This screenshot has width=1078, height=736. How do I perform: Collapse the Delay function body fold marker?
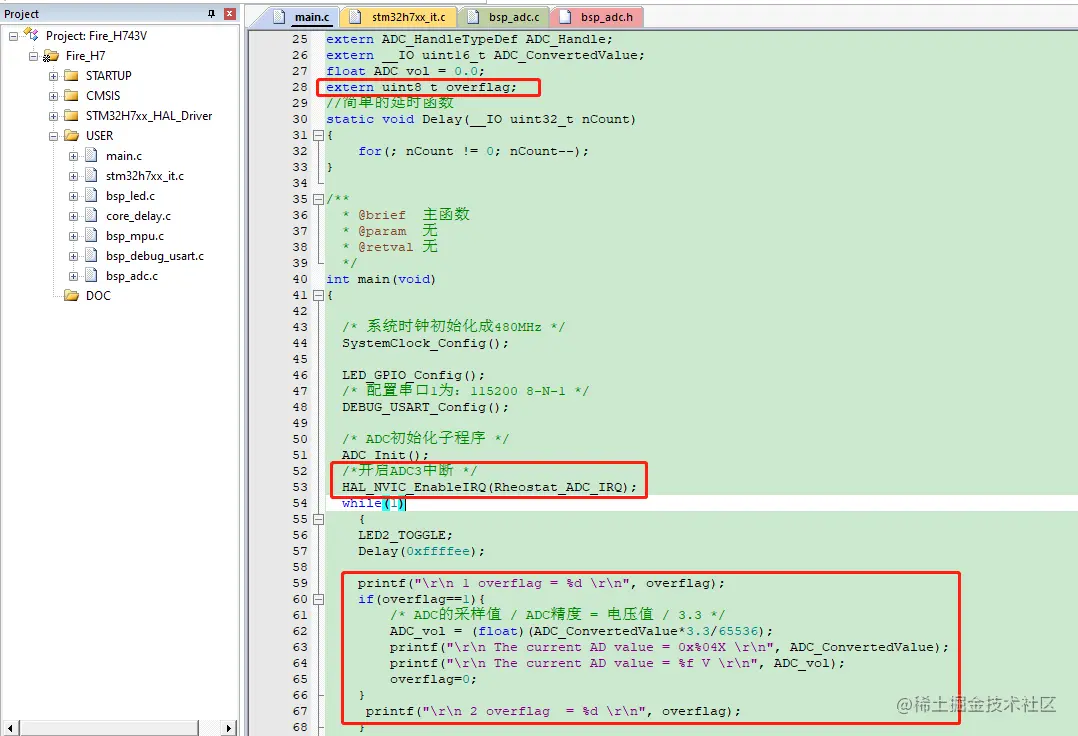tap(318, 135)
